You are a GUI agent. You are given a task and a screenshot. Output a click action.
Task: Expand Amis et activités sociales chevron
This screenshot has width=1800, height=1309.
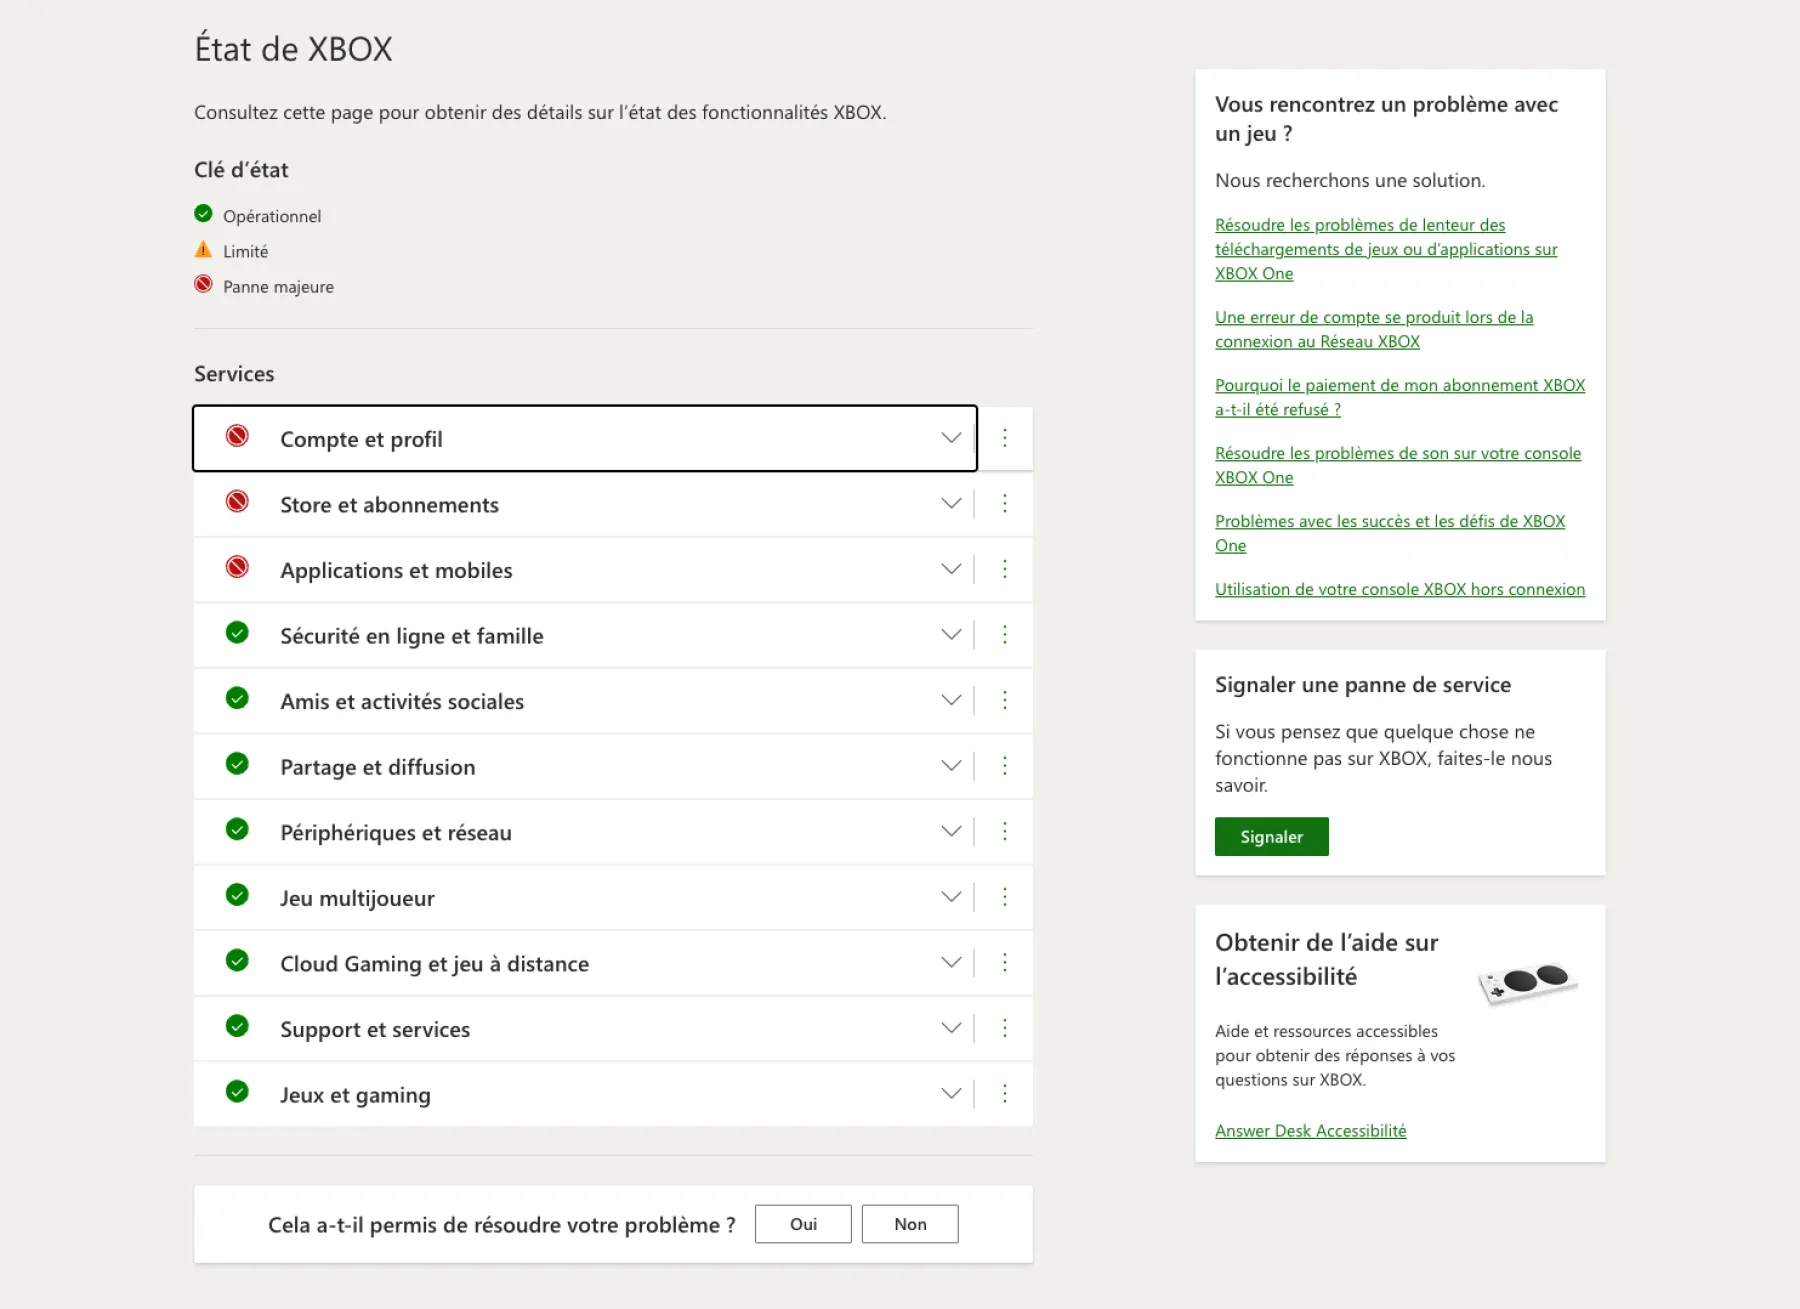951,700
